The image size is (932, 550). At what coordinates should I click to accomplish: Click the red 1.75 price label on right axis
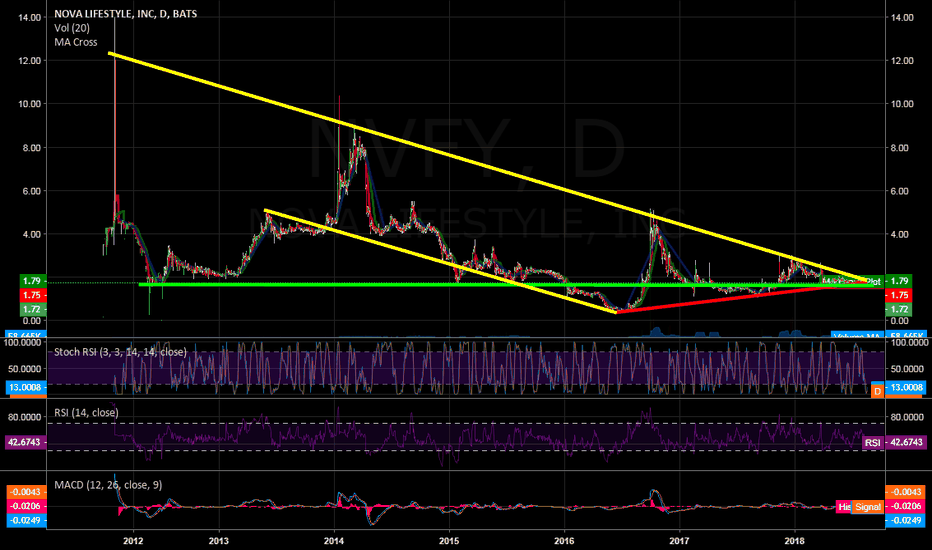coord(900,295)
